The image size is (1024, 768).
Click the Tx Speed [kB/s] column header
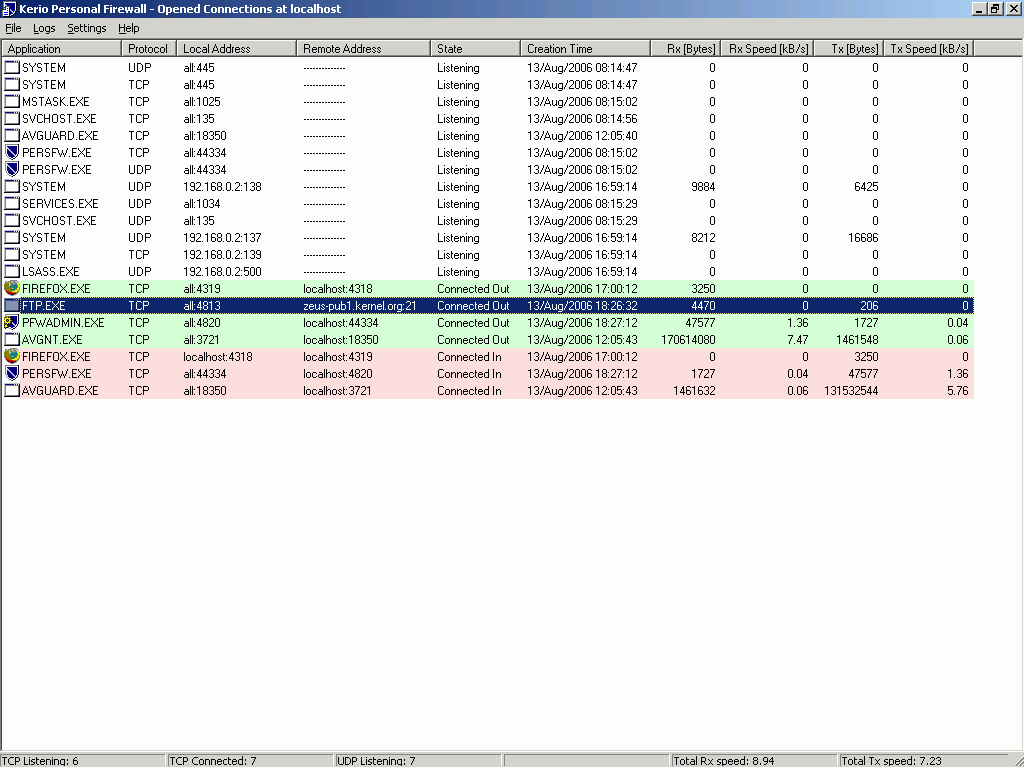click(x=929, y=48)
